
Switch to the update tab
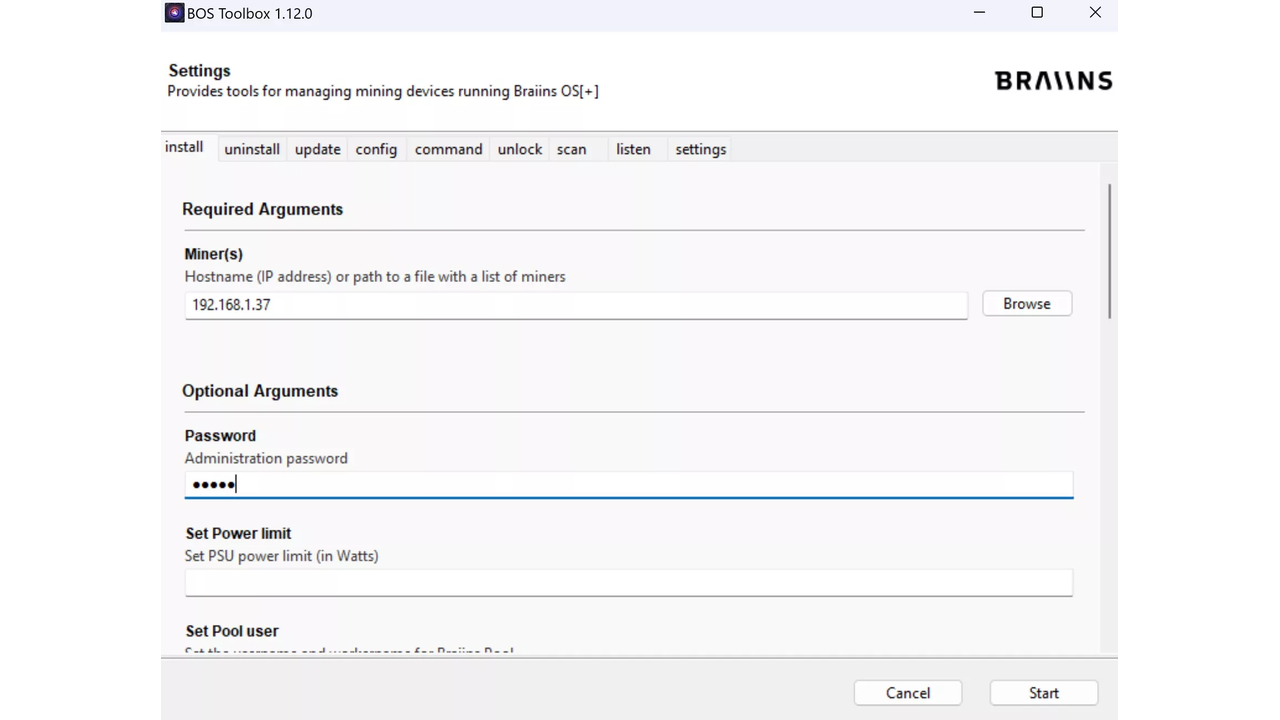318,149
